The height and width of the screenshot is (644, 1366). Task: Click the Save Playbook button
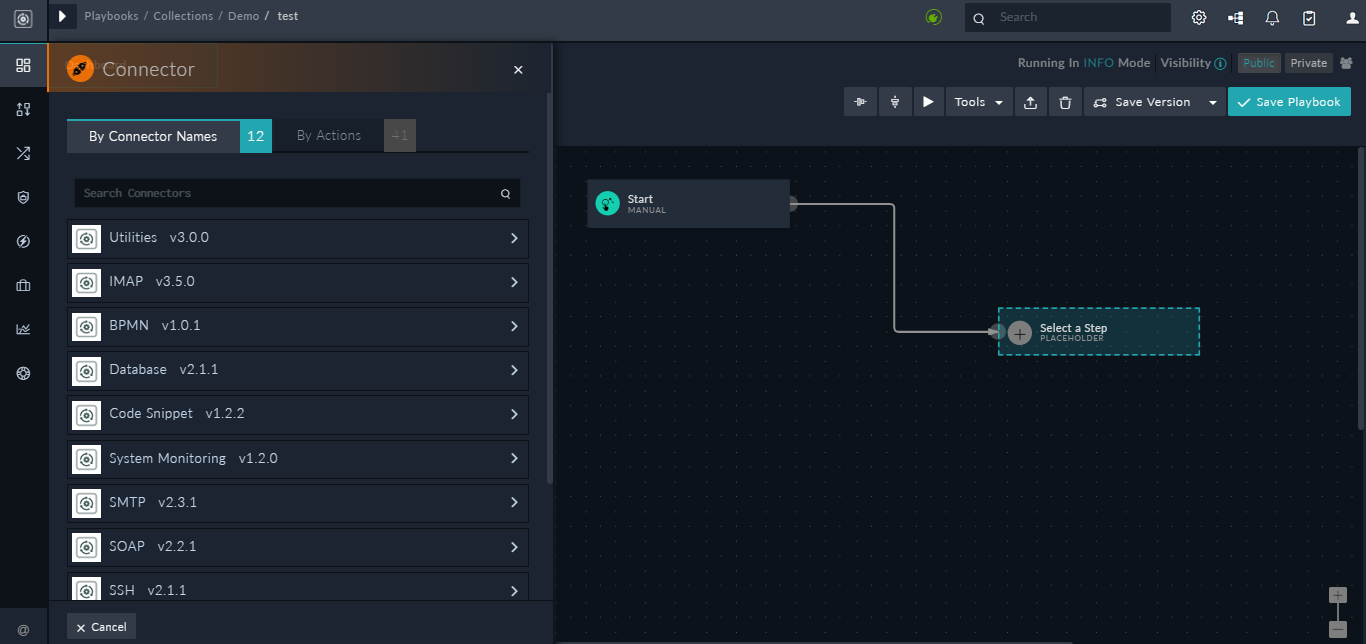1289,101
